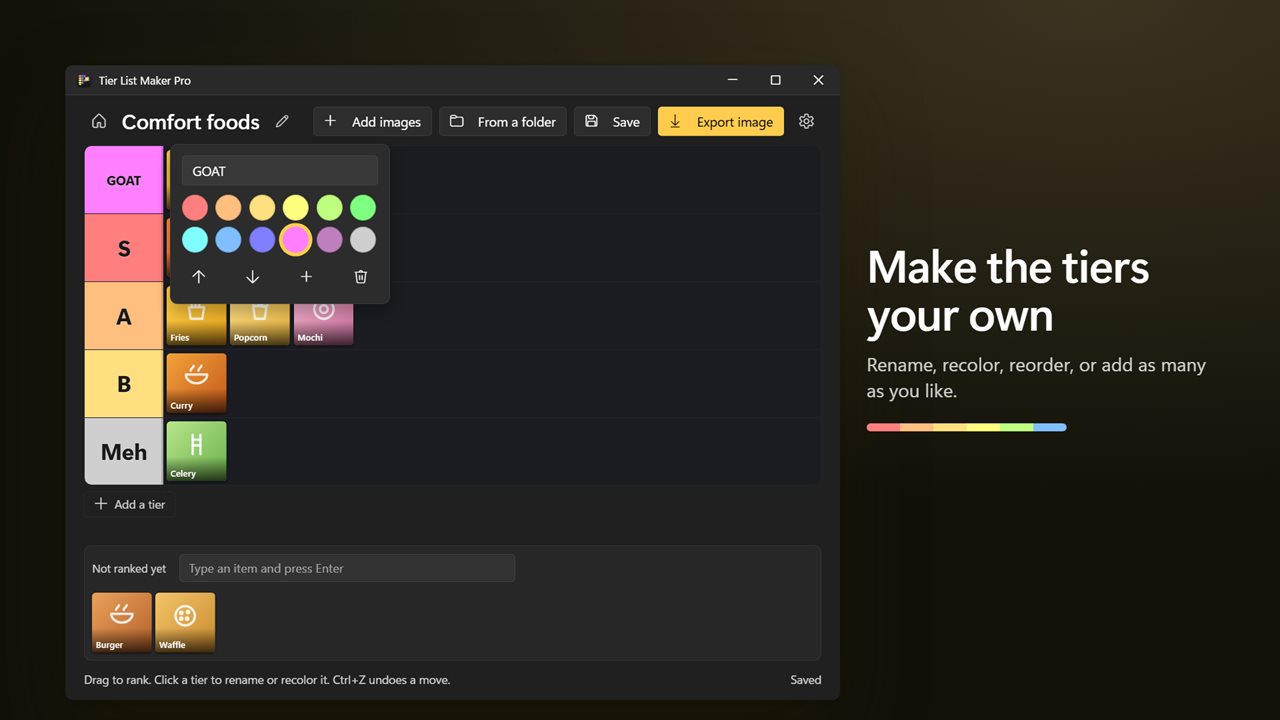The image size is (1280, 720).
Task: Edit the GOAT tier name field
Action: 280,171
